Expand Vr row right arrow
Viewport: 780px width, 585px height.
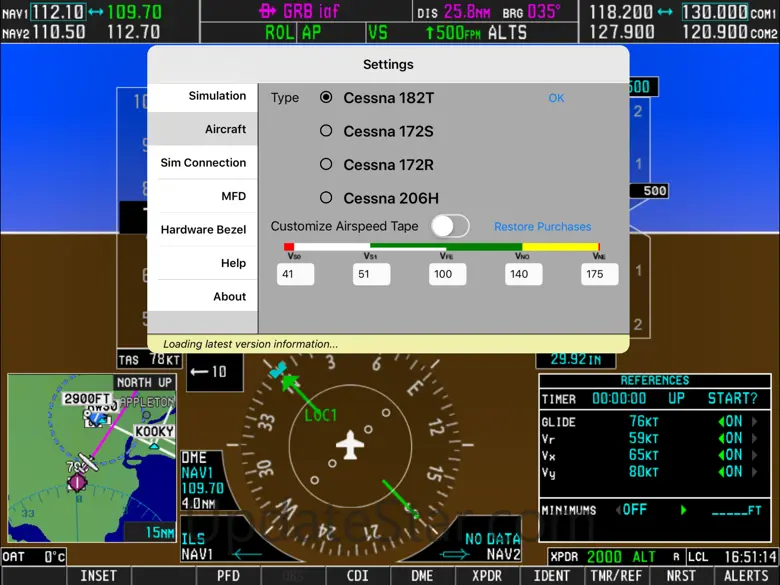755,439
